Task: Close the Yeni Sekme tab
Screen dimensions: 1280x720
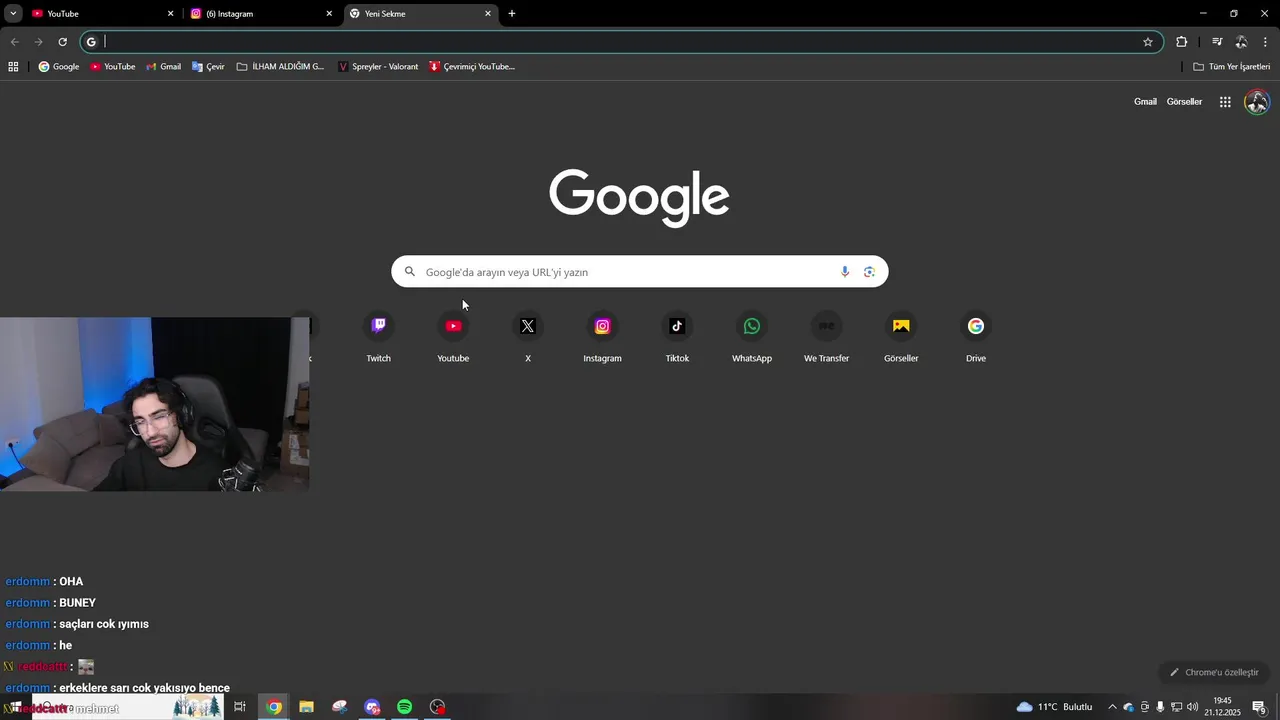Action: pyautogui.click(x=488, y=14)
